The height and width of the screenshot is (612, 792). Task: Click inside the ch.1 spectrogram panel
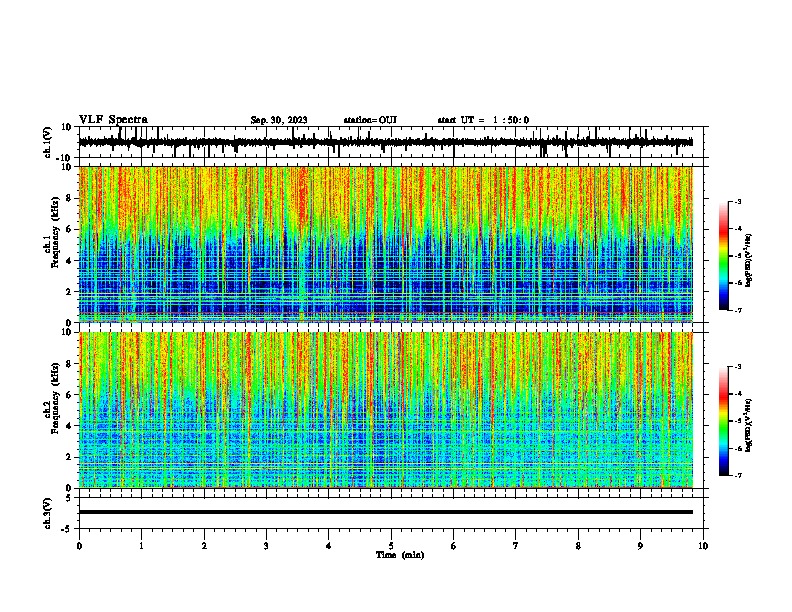click(385, 244)
